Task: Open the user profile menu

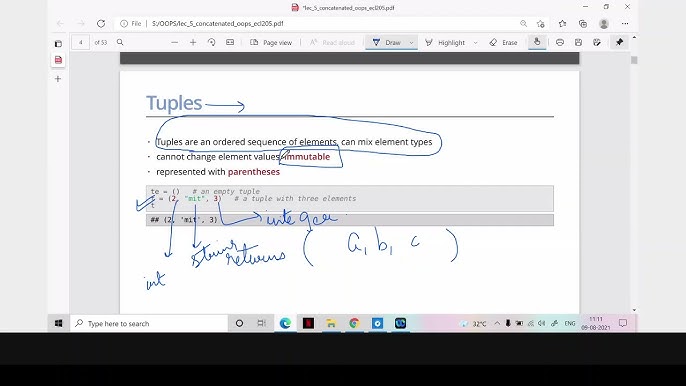Action: (604, 24)
